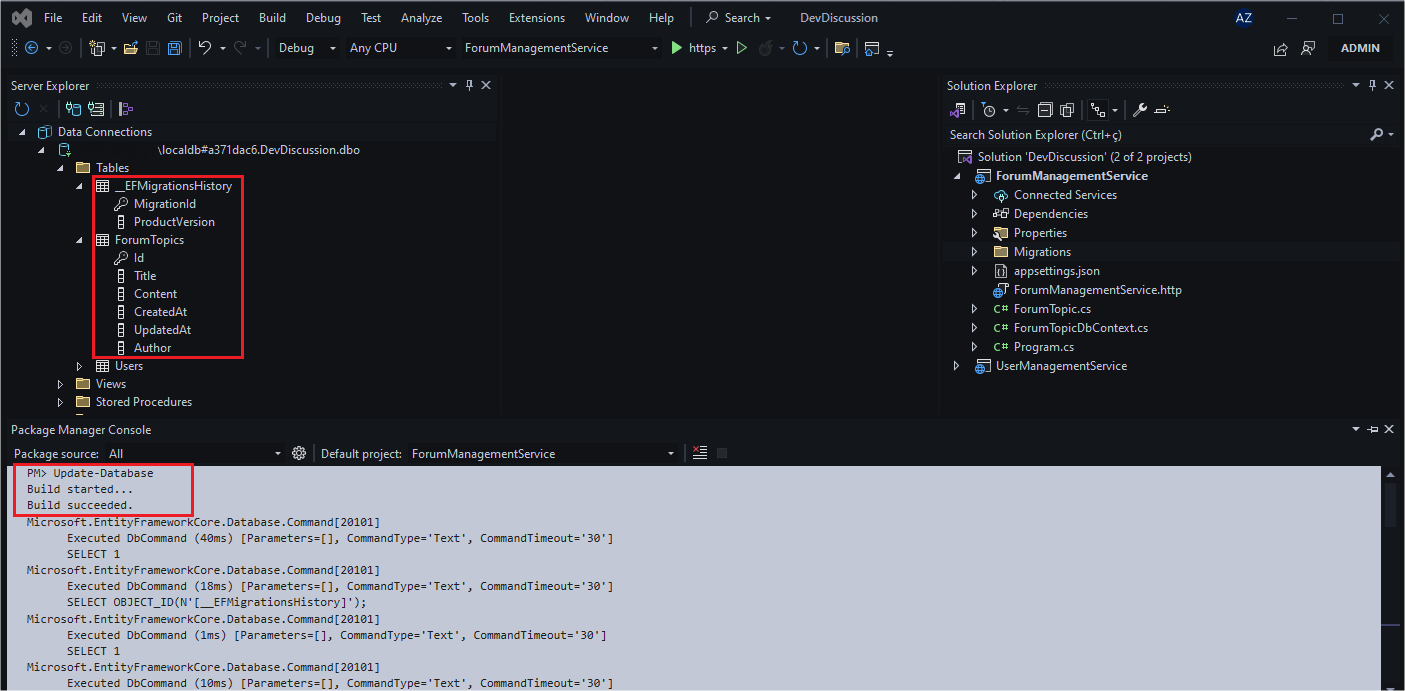Image resolution: width=1405 pixels, height=691 pixels.
Task: Refresh the Server Explorer tree
Action: coord(22,109)
